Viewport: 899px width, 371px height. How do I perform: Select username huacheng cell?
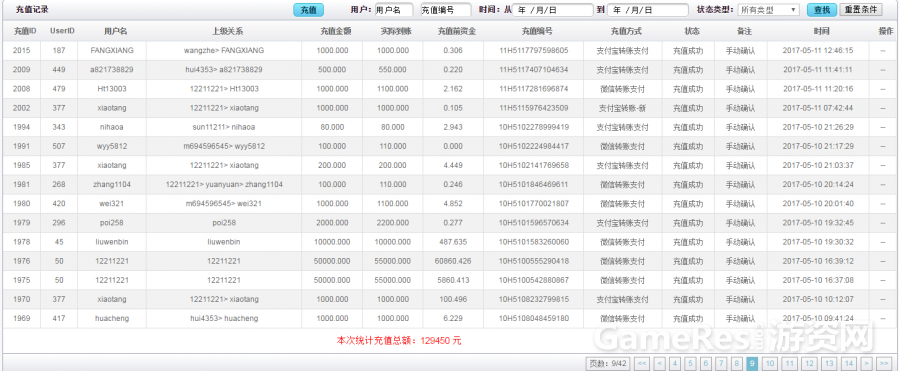(112, 318)
